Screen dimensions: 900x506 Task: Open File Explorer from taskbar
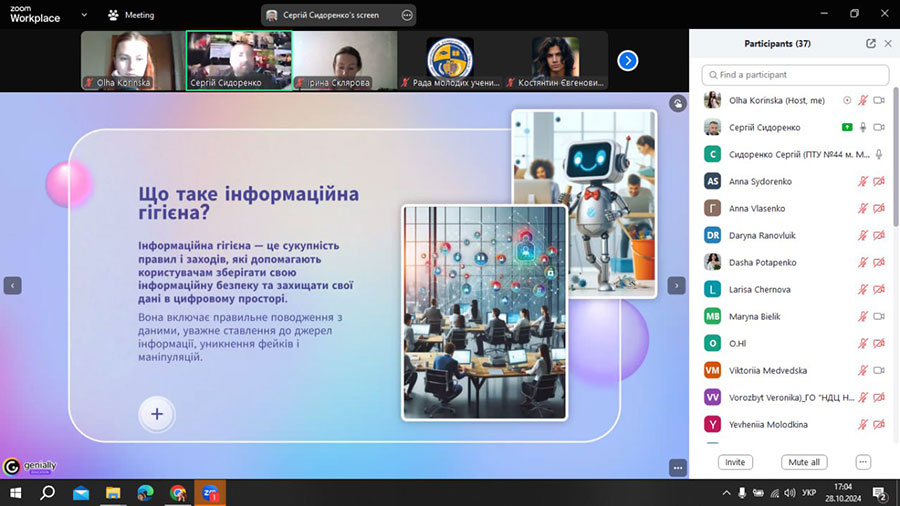(x=113, y=493)
